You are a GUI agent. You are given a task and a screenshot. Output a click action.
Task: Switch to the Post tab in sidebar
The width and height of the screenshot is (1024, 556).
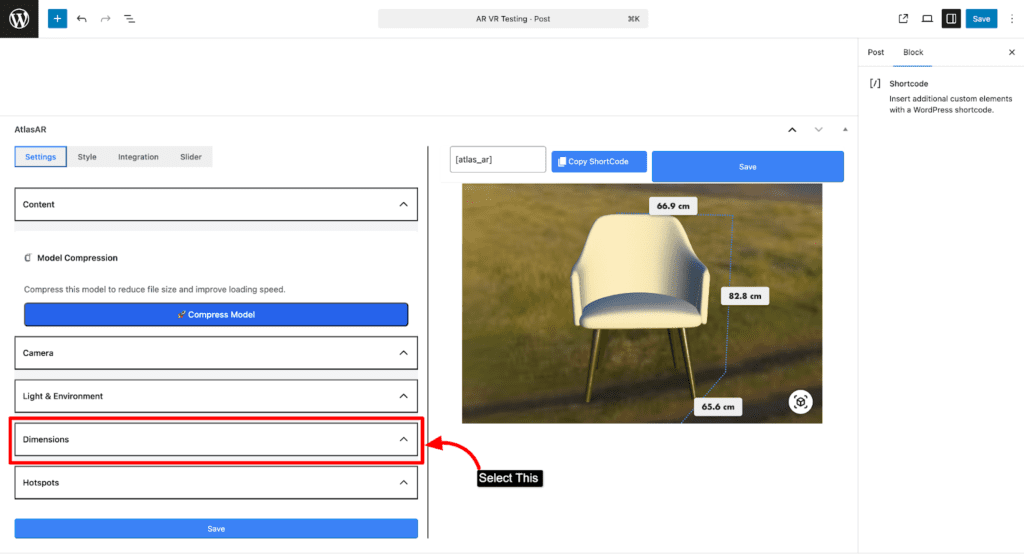pyautogui.click(x=875, y=52)
